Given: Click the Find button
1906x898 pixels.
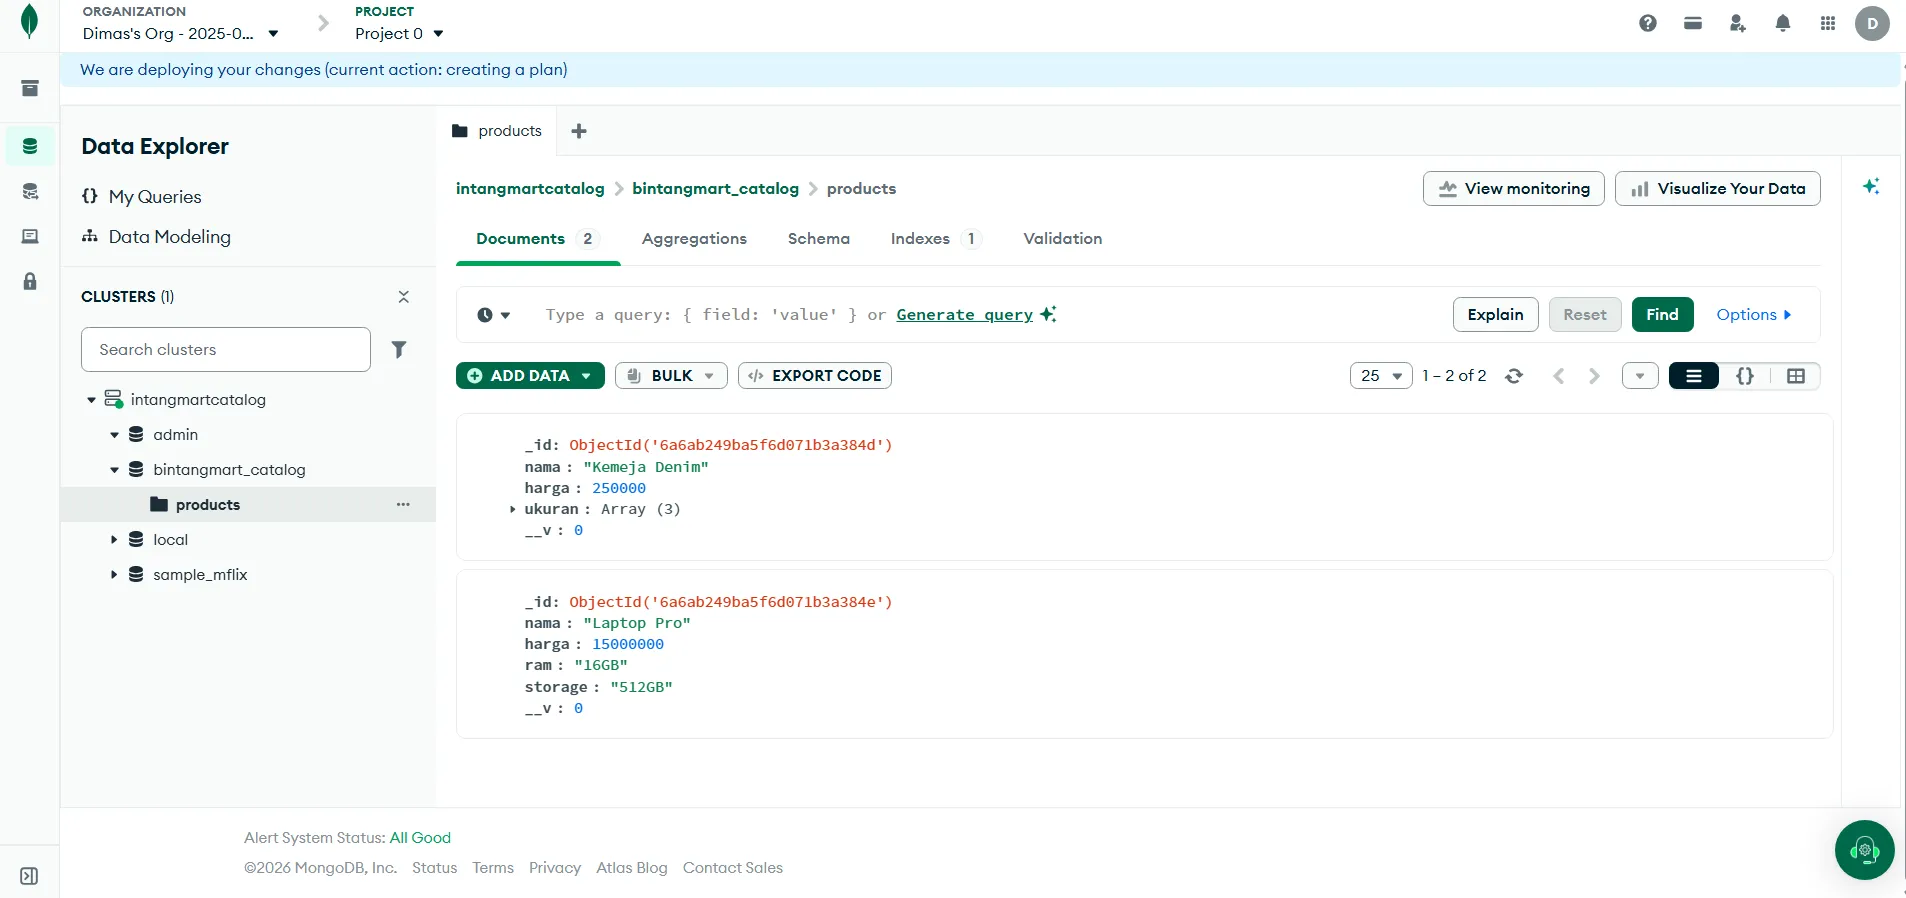Looking at the screenshot, I should (1663, 315).
